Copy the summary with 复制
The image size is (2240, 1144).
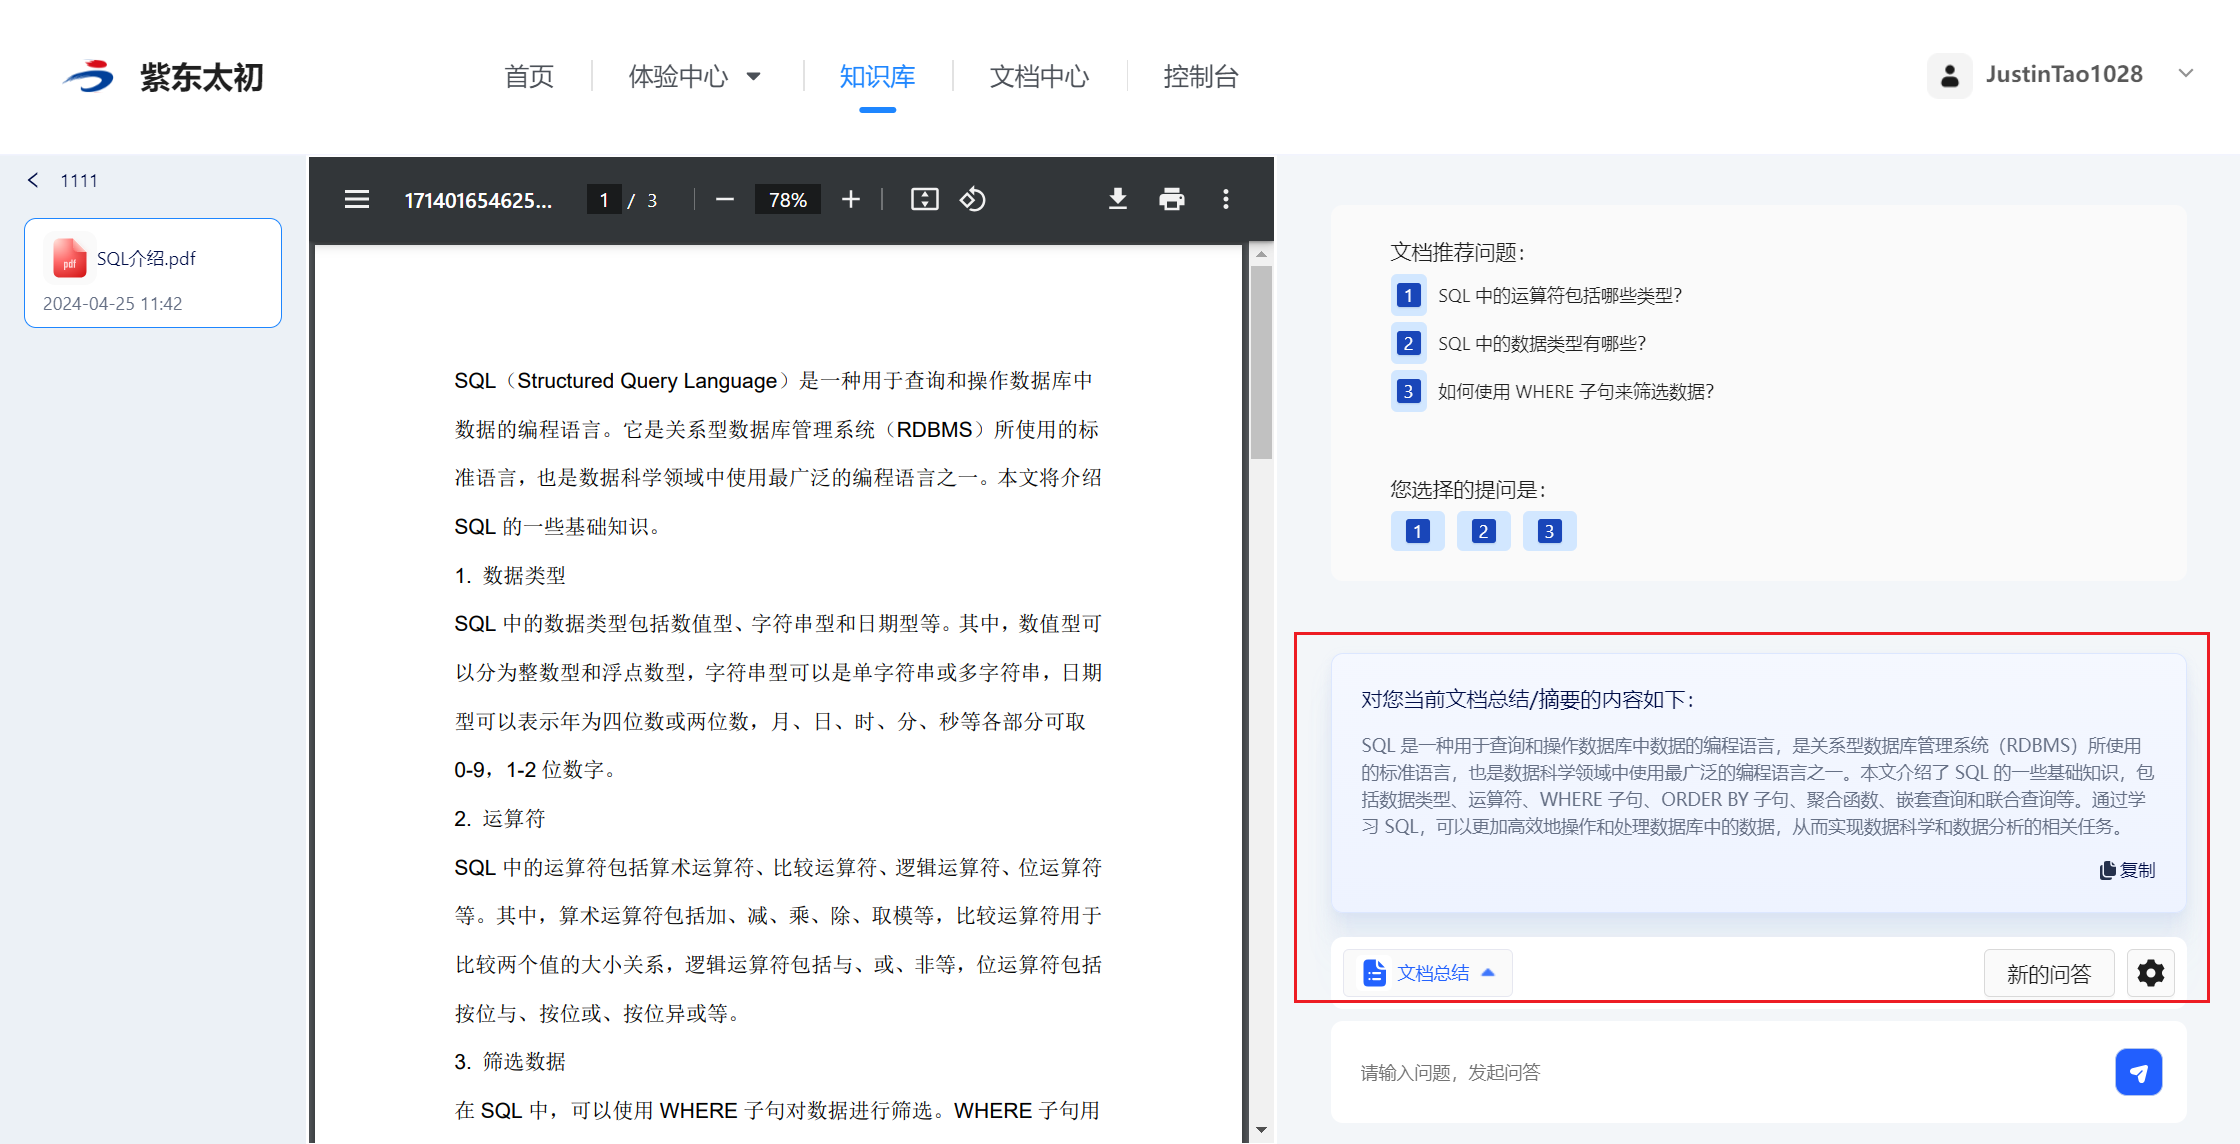(2127, 870)
